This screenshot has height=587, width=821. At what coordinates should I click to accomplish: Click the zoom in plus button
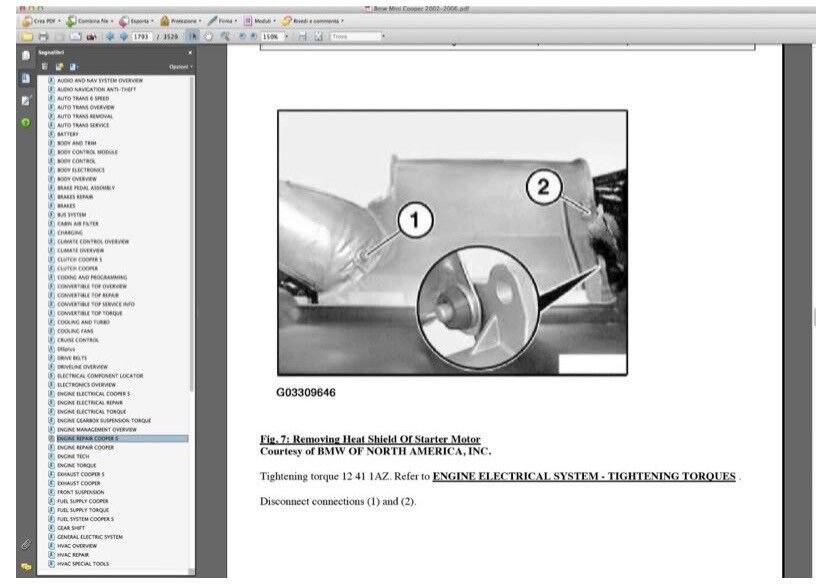click(x=253, y=36)
